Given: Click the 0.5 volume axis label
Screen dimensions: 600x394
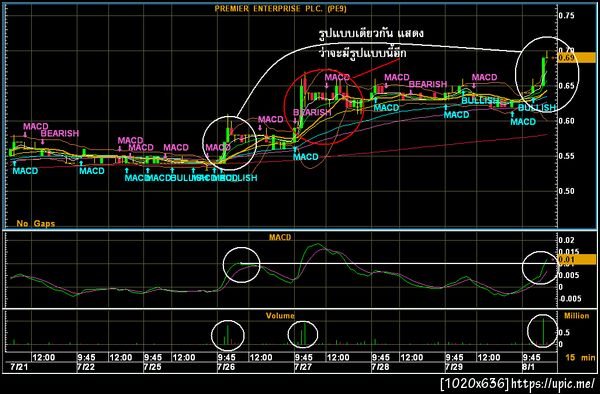Looking at the screenshot, I should [564, 332].
